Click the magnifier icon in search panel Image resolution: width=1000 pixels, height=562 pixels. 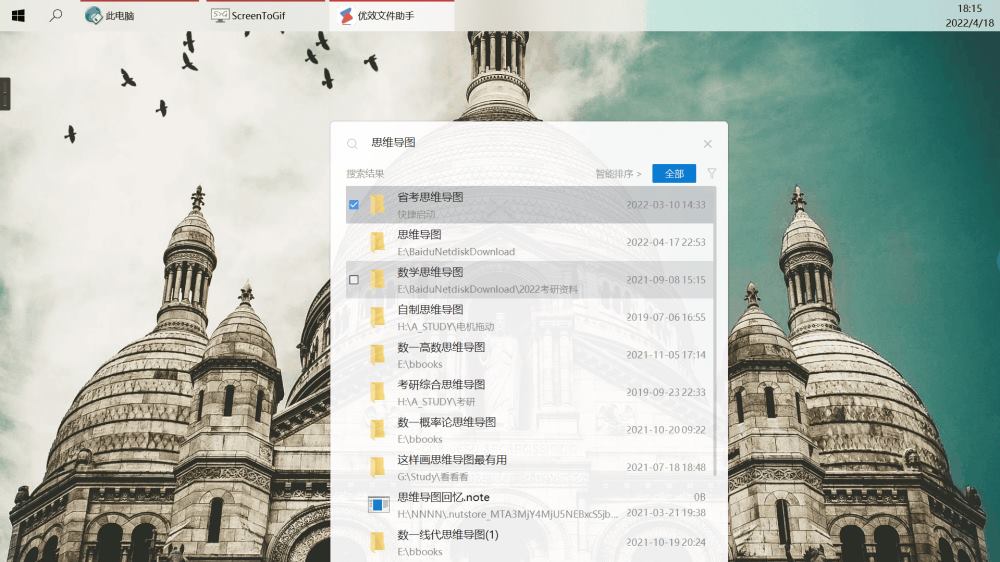[353, 144]
